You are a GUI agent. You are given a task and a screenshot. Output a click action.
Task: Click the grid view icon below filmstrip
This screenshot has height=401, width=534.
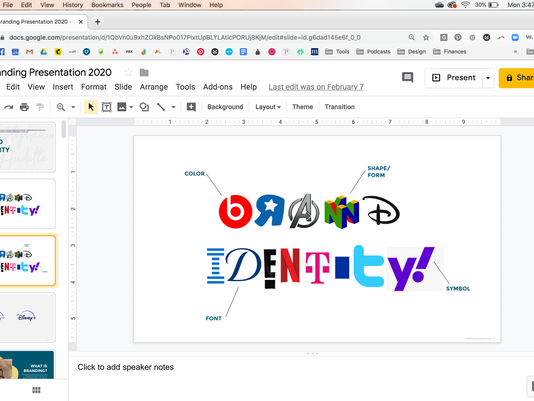[x=36, y=390]
